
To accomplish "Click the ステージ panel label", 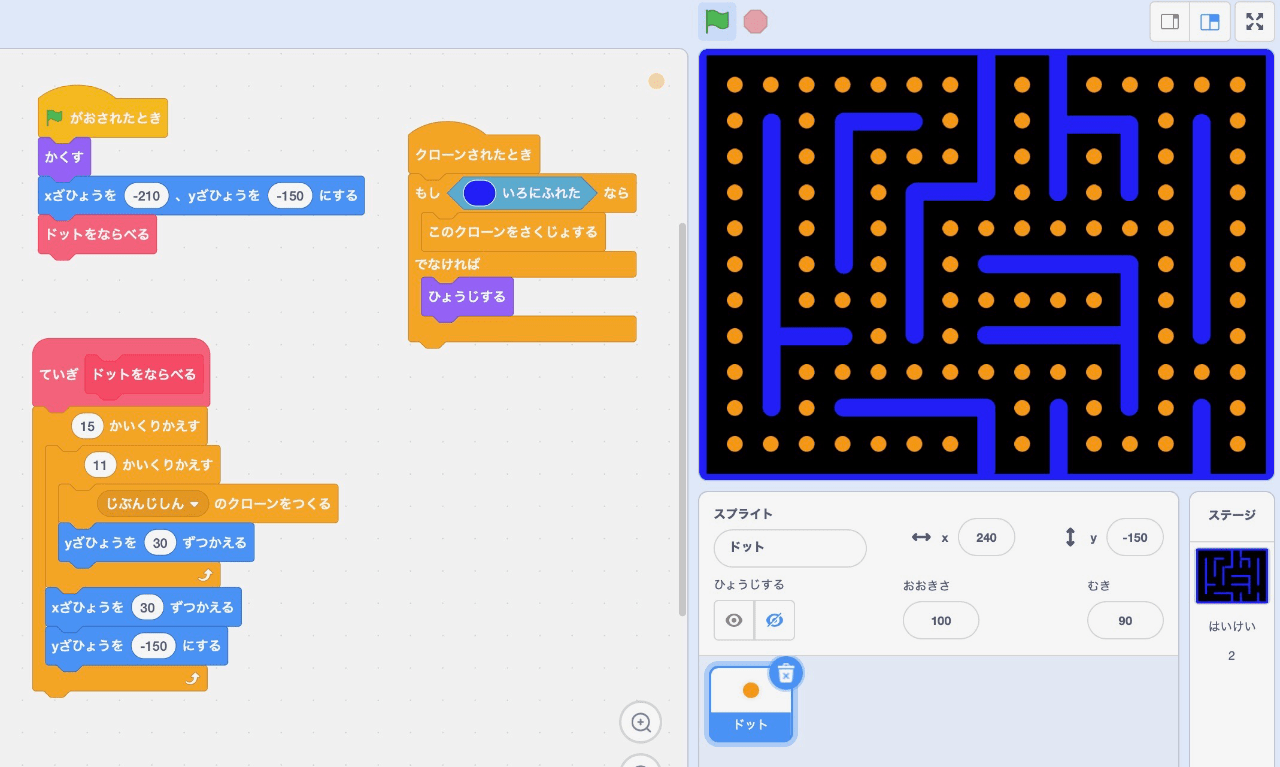I will click(x=1232, y=515).
